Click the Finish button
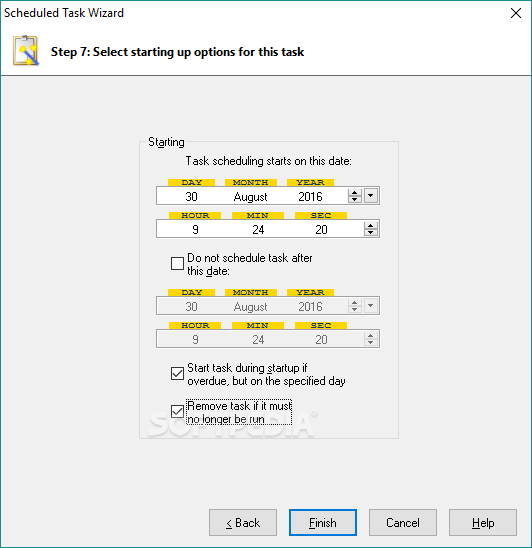 point(323,522)
